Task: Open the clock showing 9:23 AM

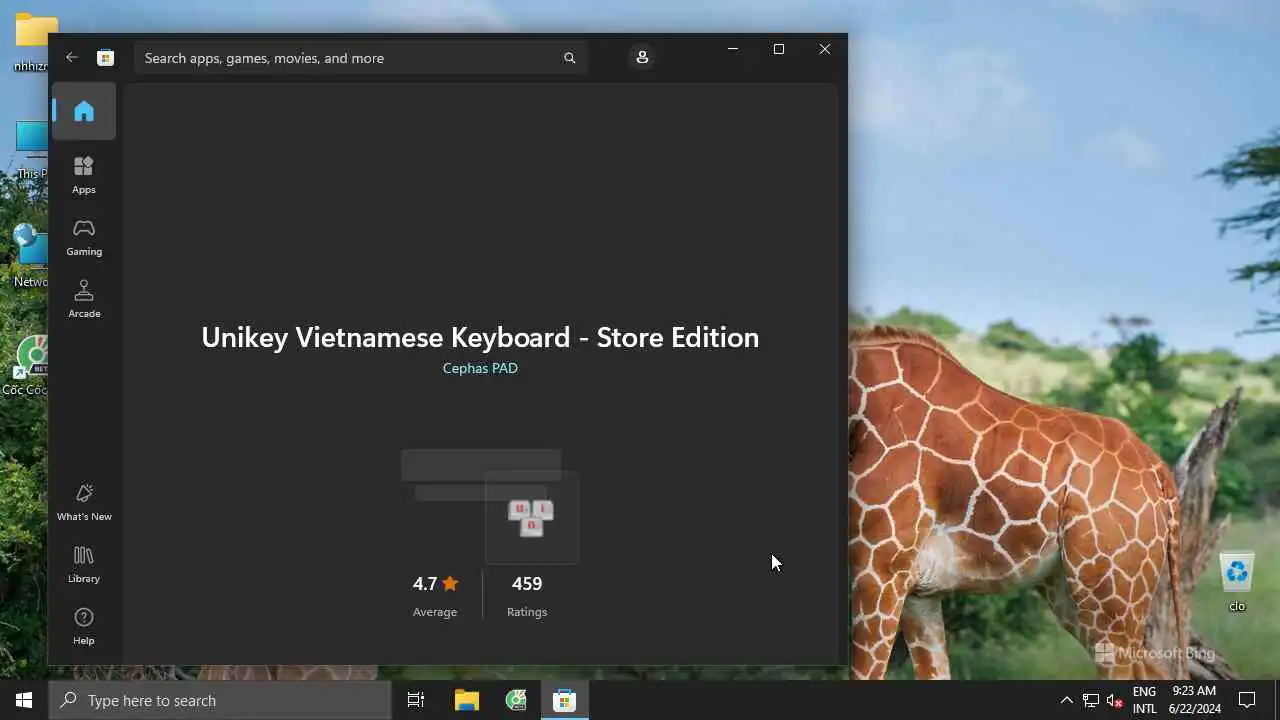Action: pos(1195,700)
